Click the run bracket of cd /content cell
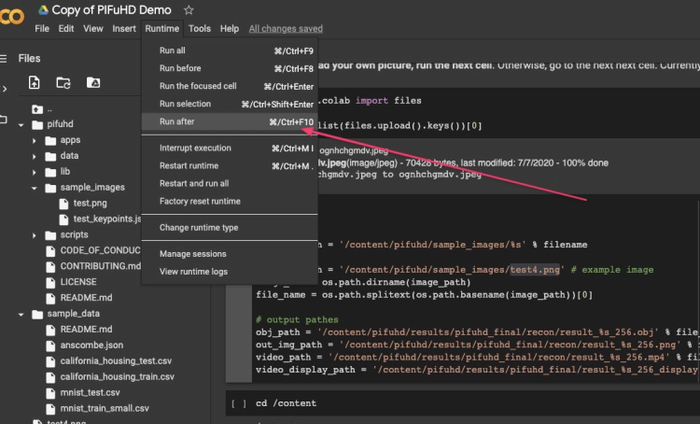 [x=238, y=403]
